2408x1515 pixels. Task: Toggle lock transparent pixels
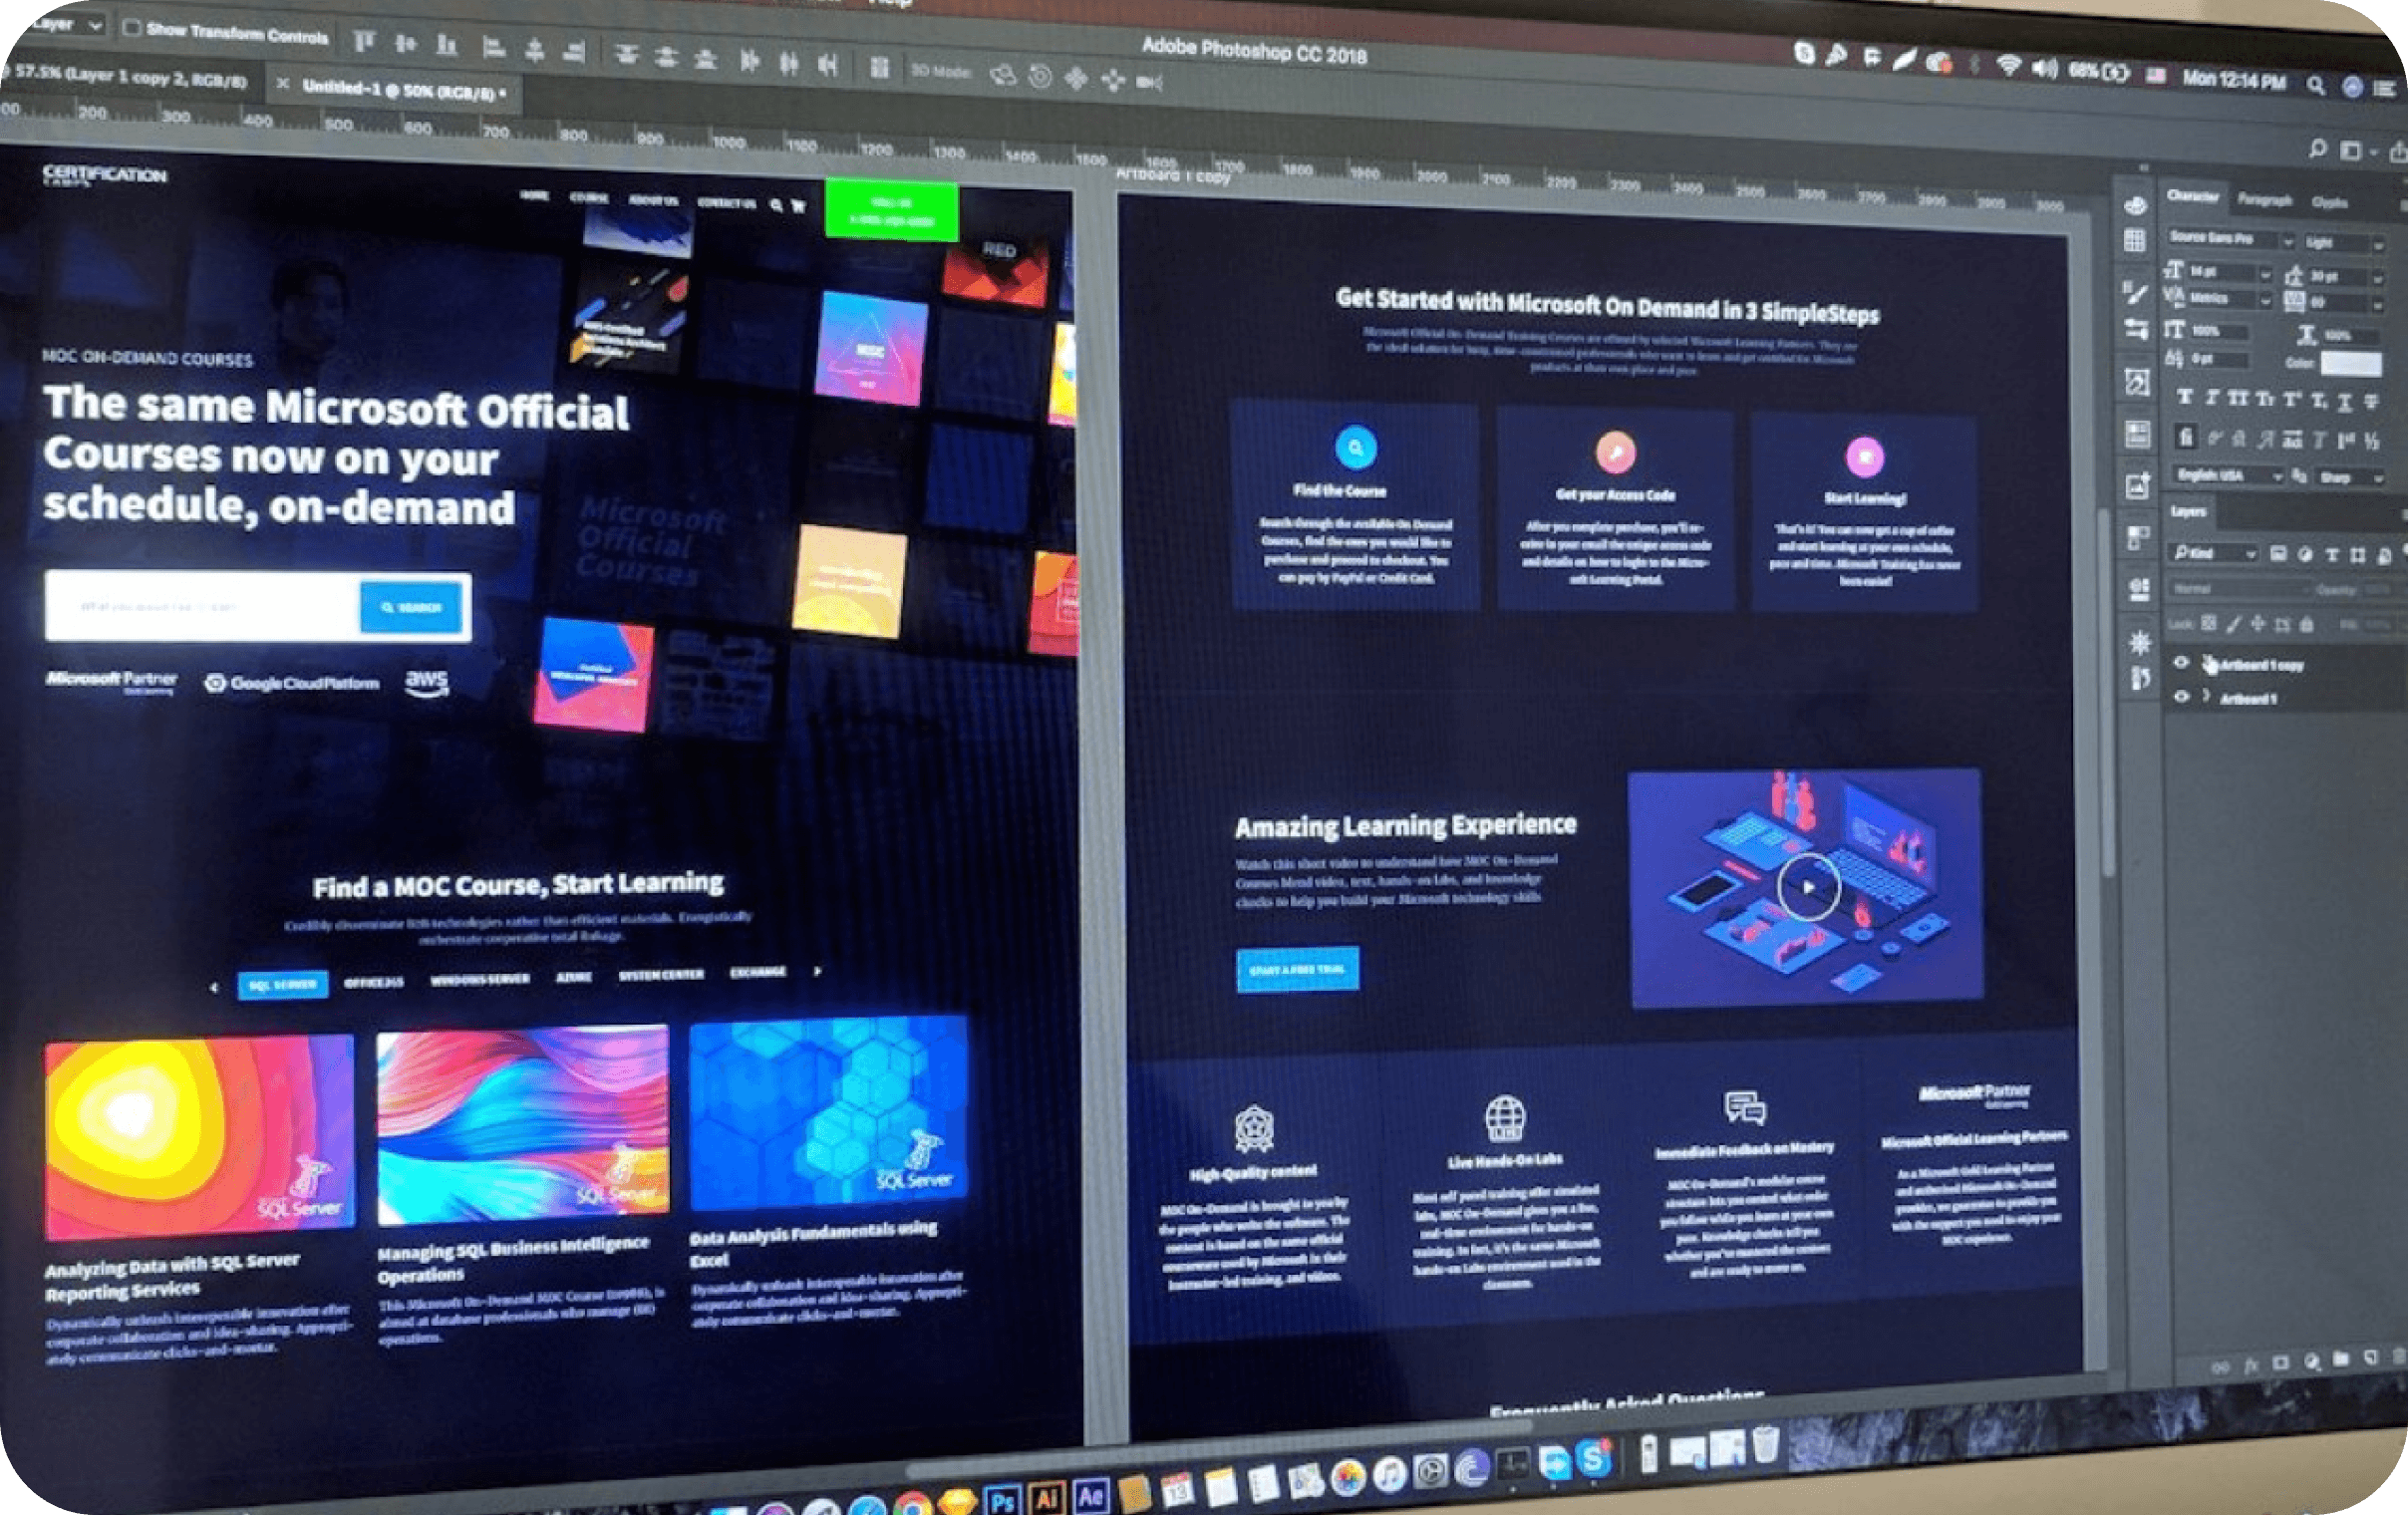2208,623
